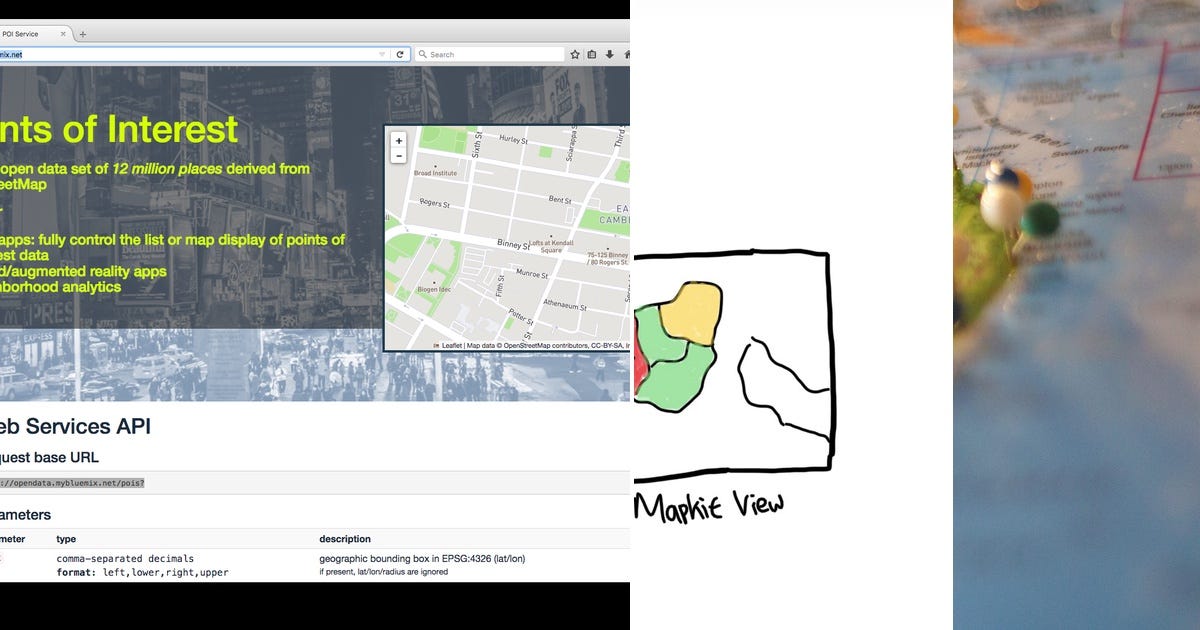Open a new browser tab

(x=82, y=33)
